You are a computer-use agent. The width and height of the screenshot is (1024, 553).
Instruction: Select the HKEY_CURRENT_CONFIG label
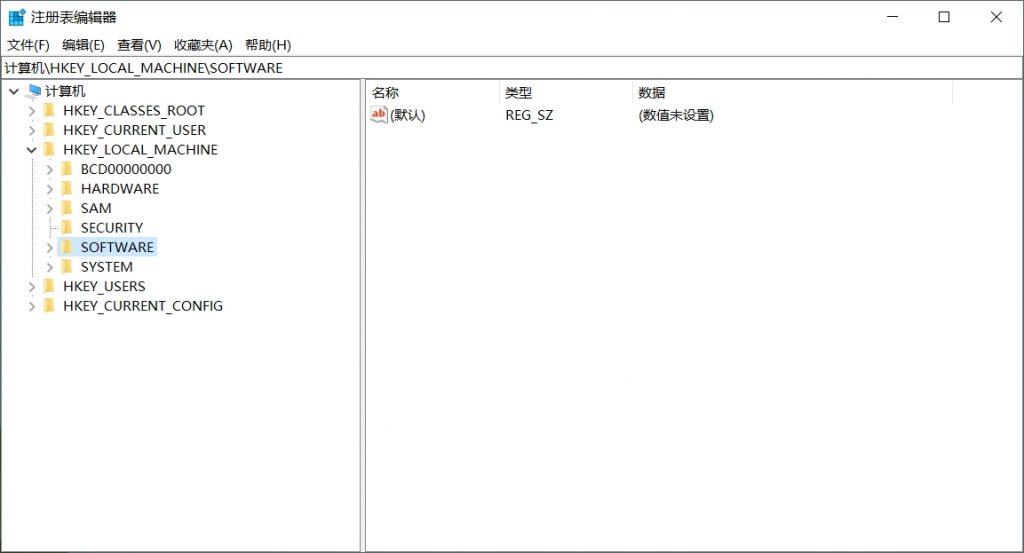pos(143,306)
